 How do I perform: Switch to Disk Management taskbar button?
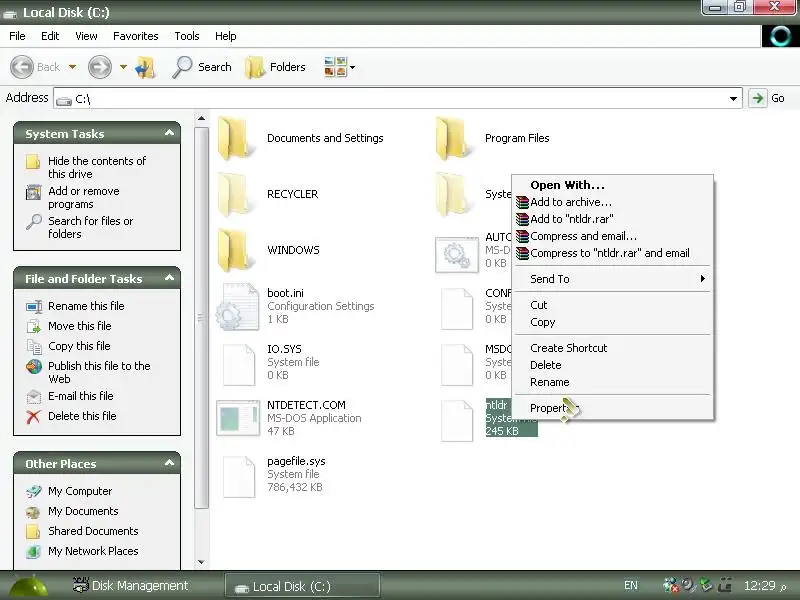[x=131, y=586]
